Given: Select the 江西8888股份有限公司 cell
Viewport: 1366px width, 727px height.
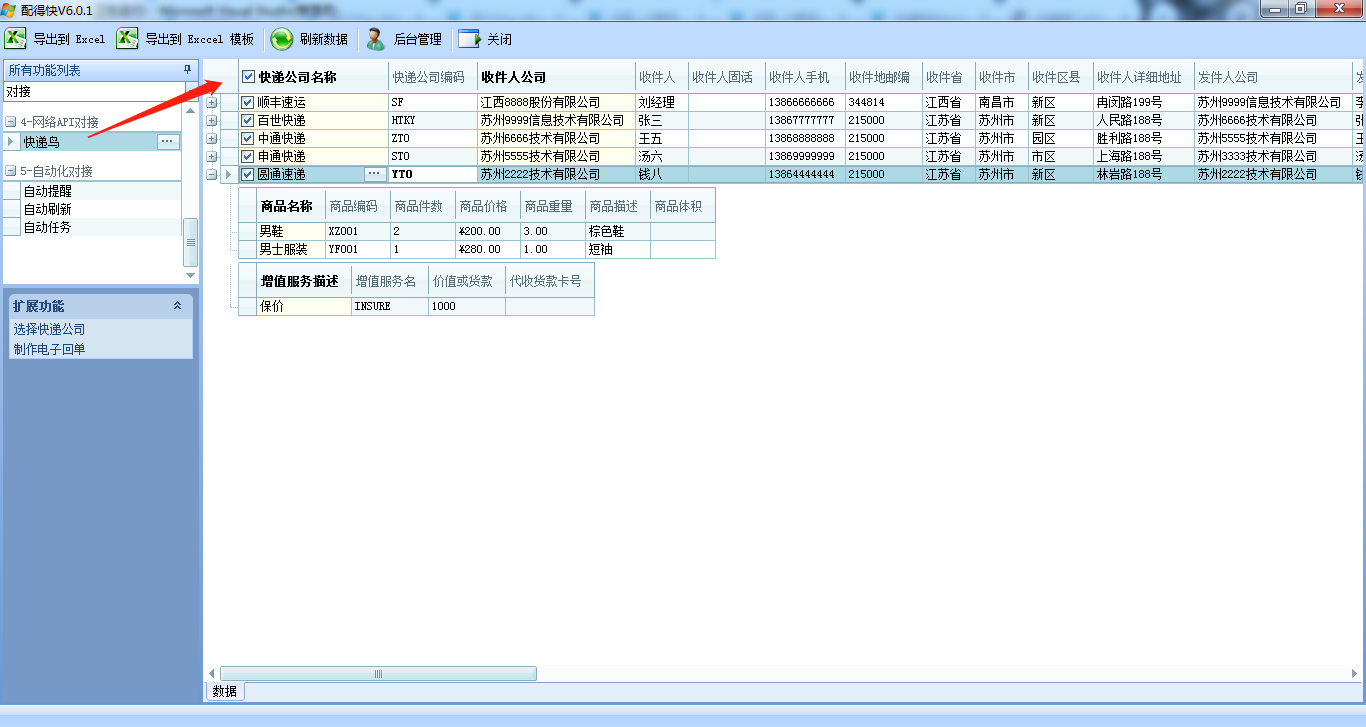Looking at the screenshot, I should coord(556,102).
